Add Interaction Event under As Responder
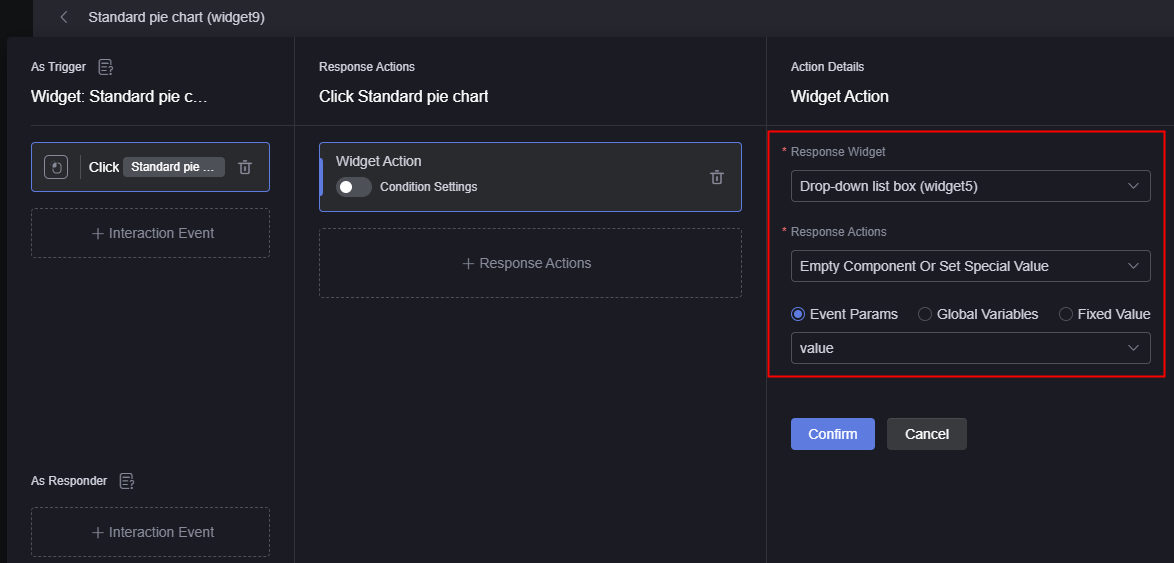This screenshot has height=563, width=1174. pos(150,532)
